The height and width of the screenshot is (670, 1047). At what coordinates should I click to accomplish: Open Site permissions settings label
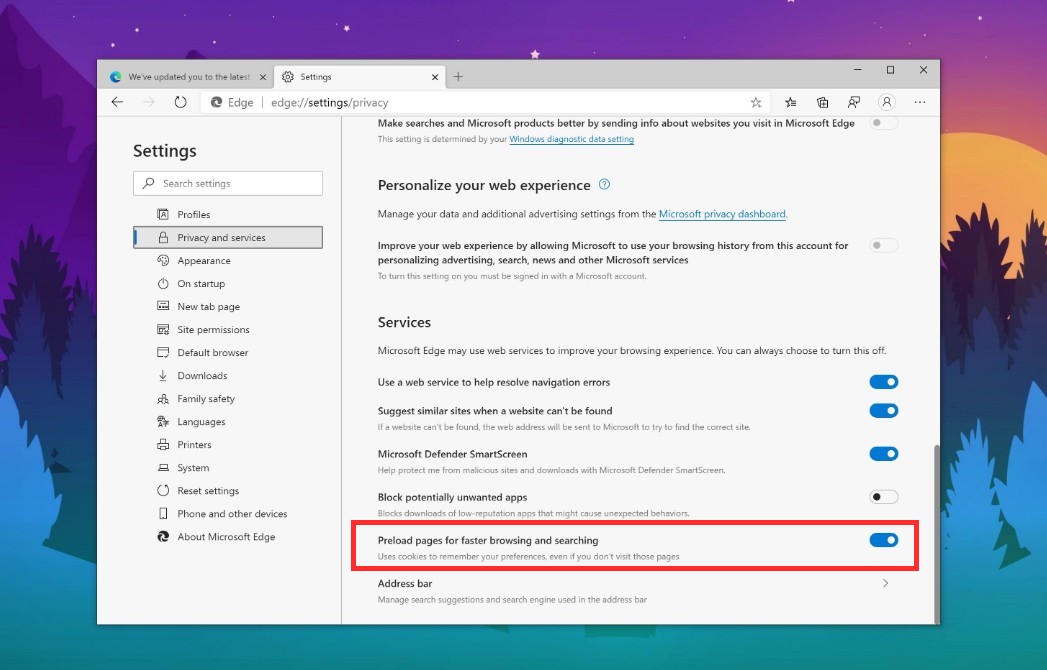[x=213, y=329]
